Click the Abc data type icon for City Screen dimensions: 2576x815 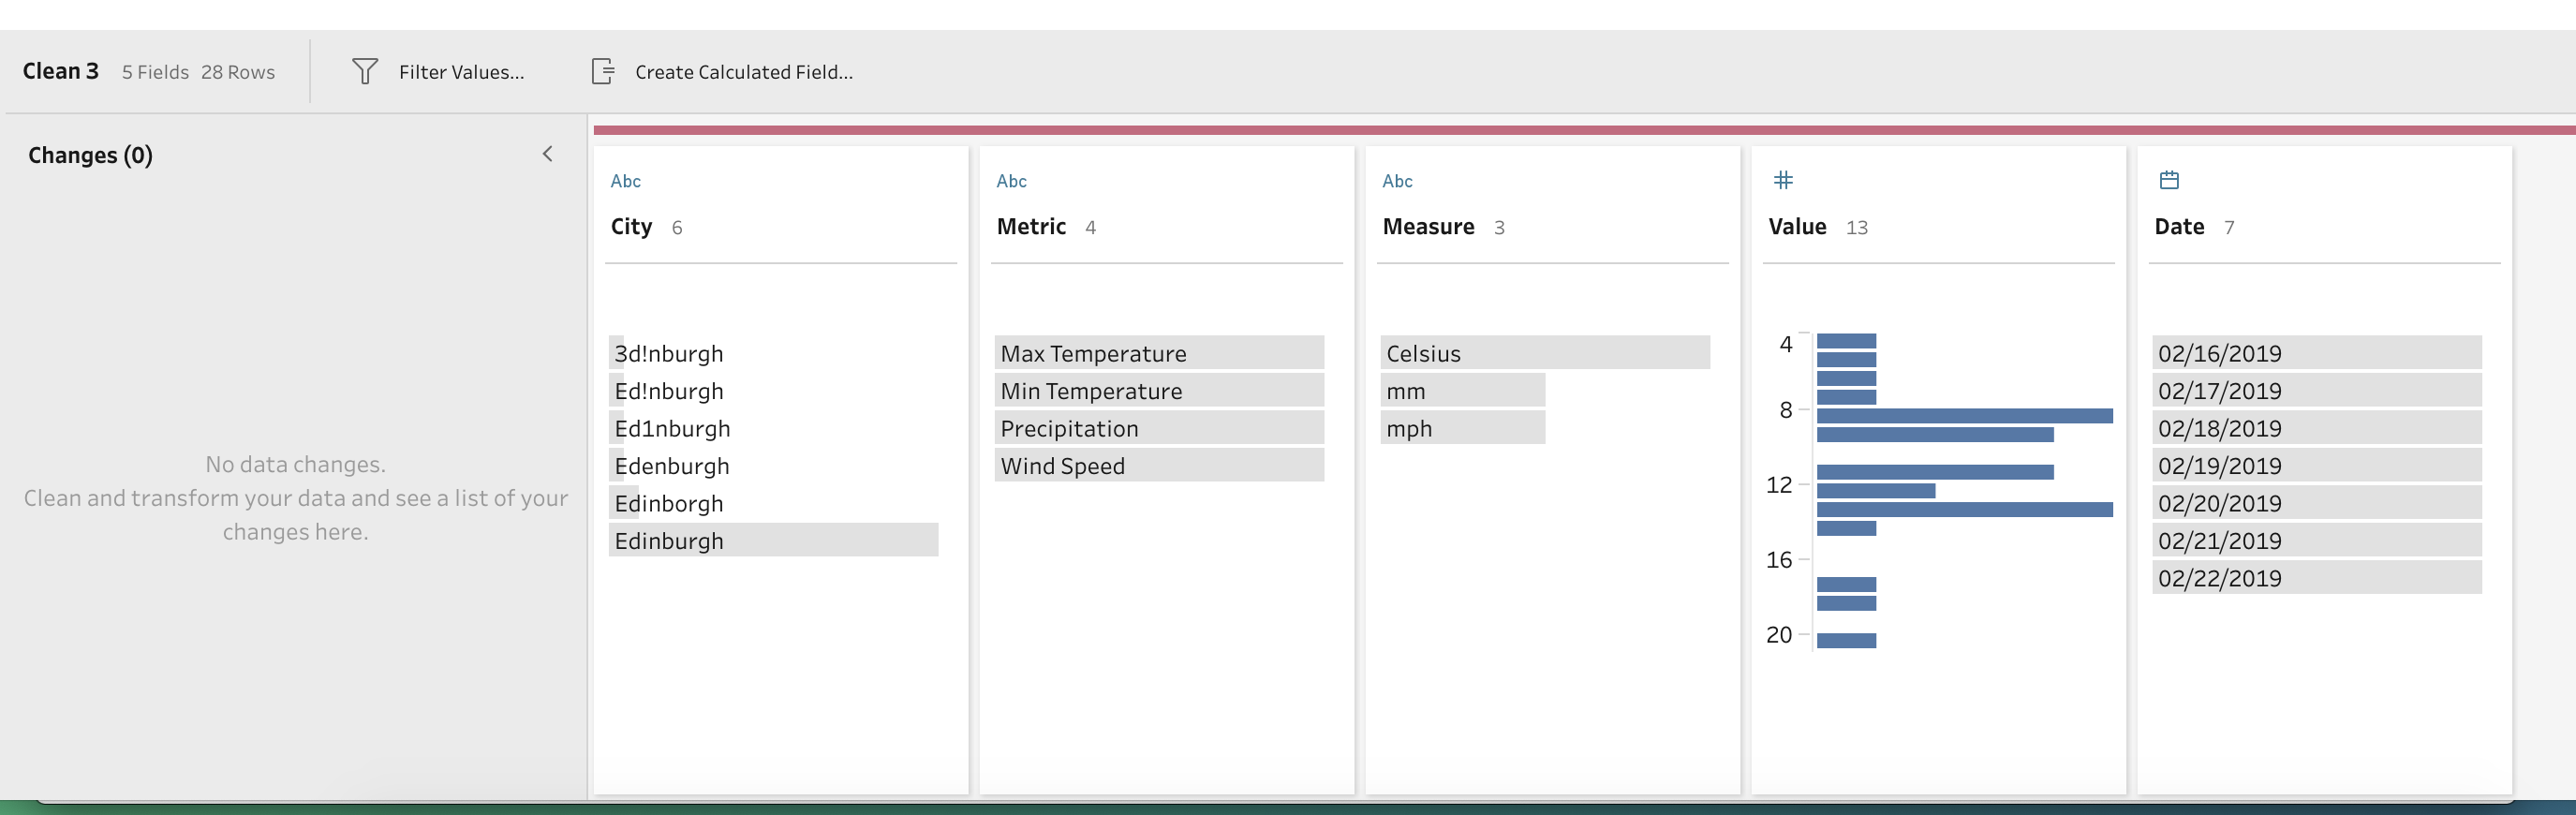tap(625, 181)
